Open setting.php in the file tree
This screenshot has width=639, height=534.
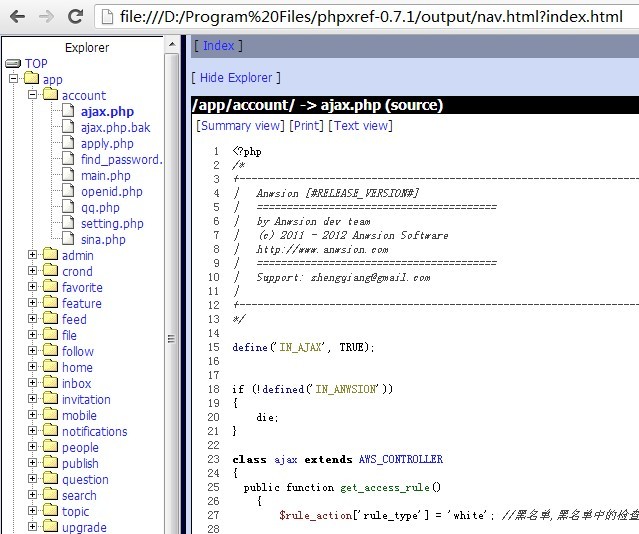click(x=112, y=224)
